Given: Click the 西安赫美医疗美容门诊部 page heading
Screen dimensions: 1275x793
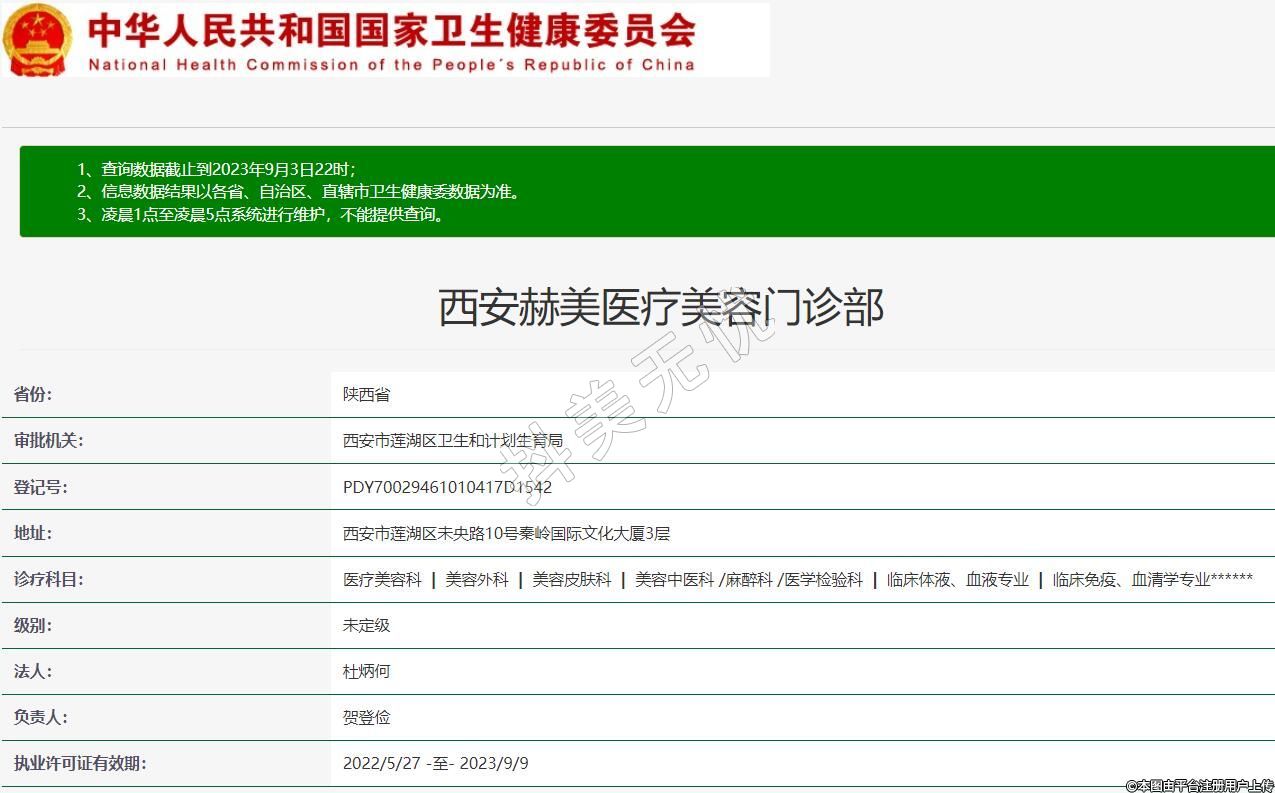Looking at the screenshot, I should click(x=661, y=307).
